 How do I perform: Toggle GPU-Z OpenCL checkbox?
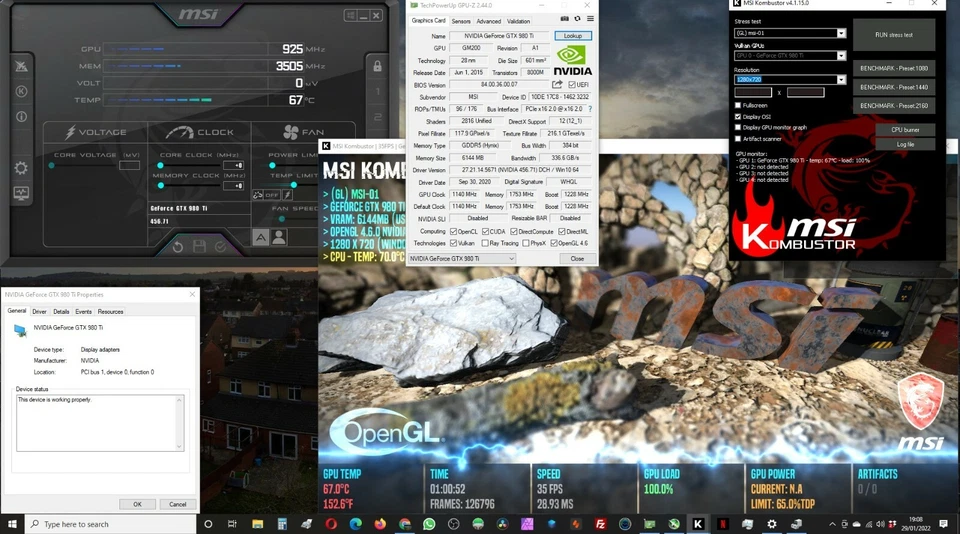pyautogui.click(x=454, y=231)
